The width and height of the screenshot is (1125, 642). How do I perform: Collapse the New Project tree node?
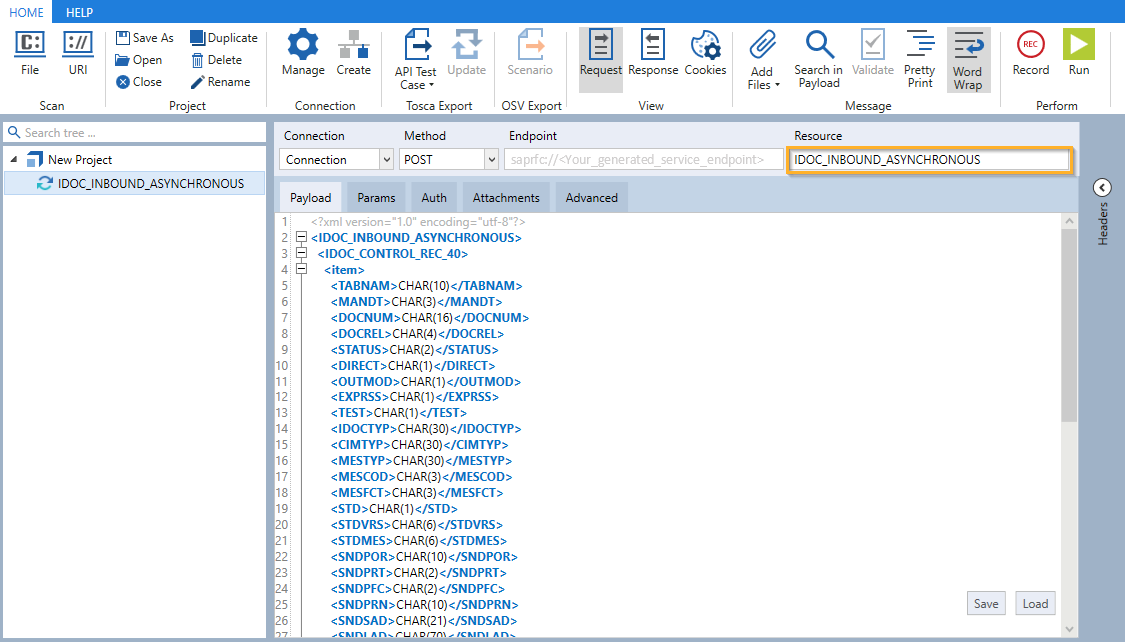tap(14, 160)
